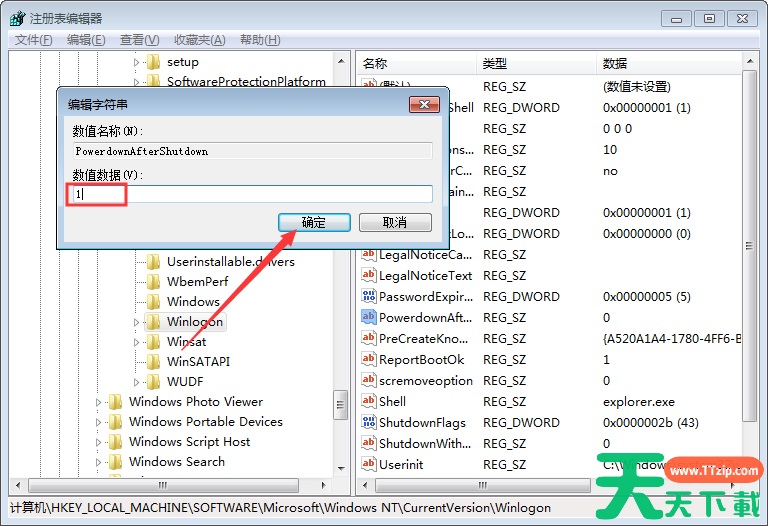Click the 0x0000002b (43) data cell
Viewport: 768px width, 526px height.
coord(650,422)
